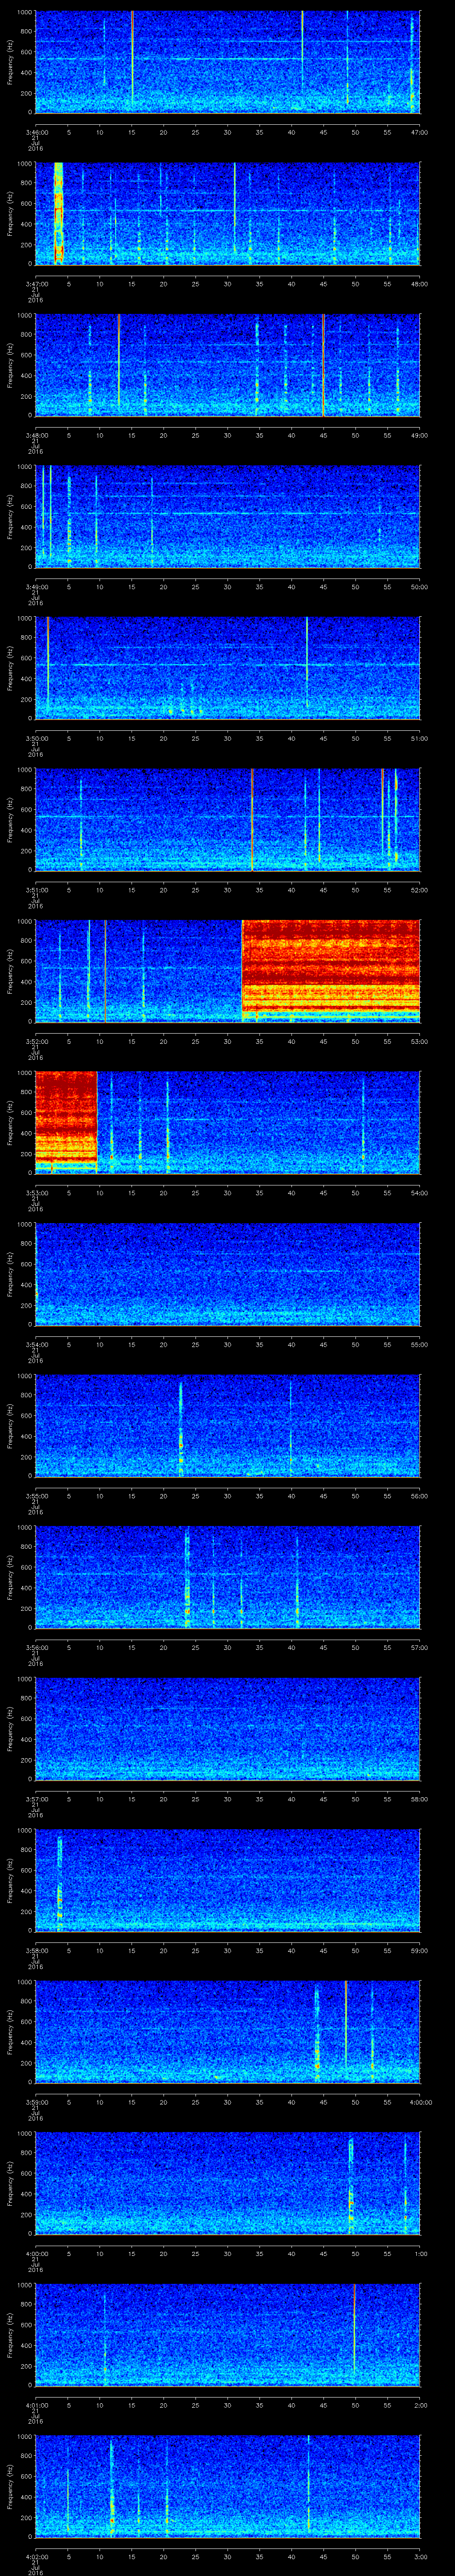The height and width of the screenshot is (2576, 455).
Task: Click the red vertical line near 34 seconds in the 3:51 spectrogram
Action: coord(253,819)
